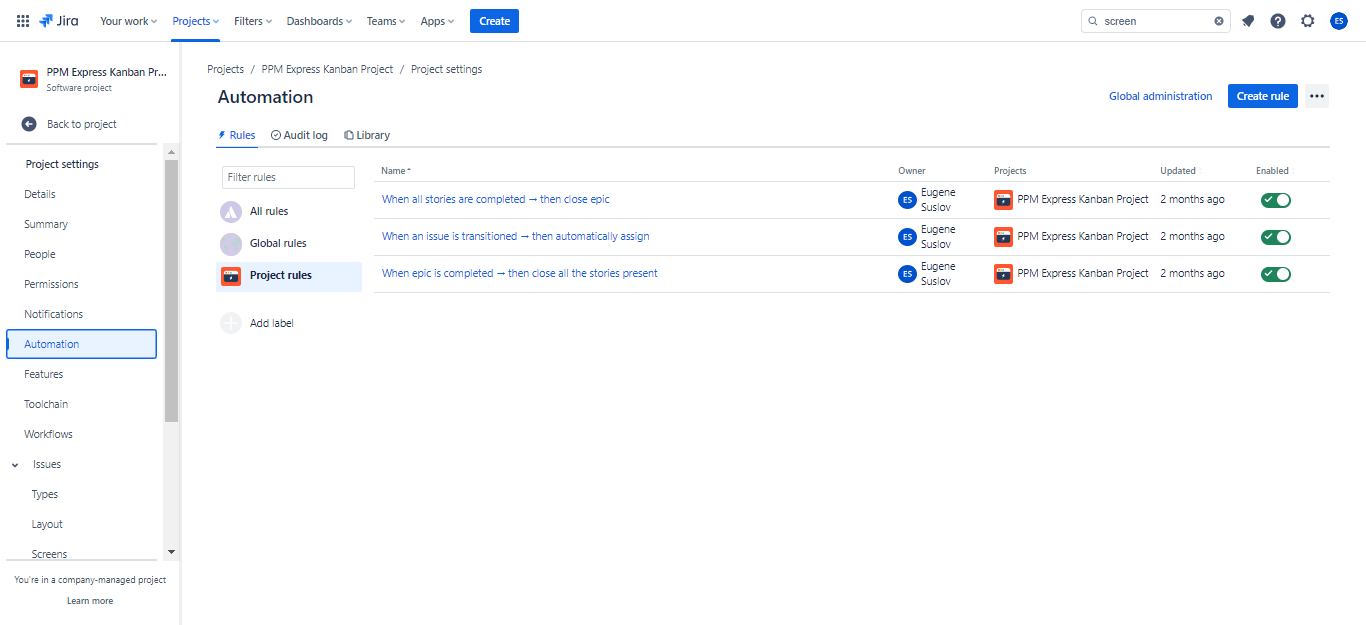Open the ES profile avatar menu
The height and width of the screenshot is (625, 1366).
point(1339,21)
